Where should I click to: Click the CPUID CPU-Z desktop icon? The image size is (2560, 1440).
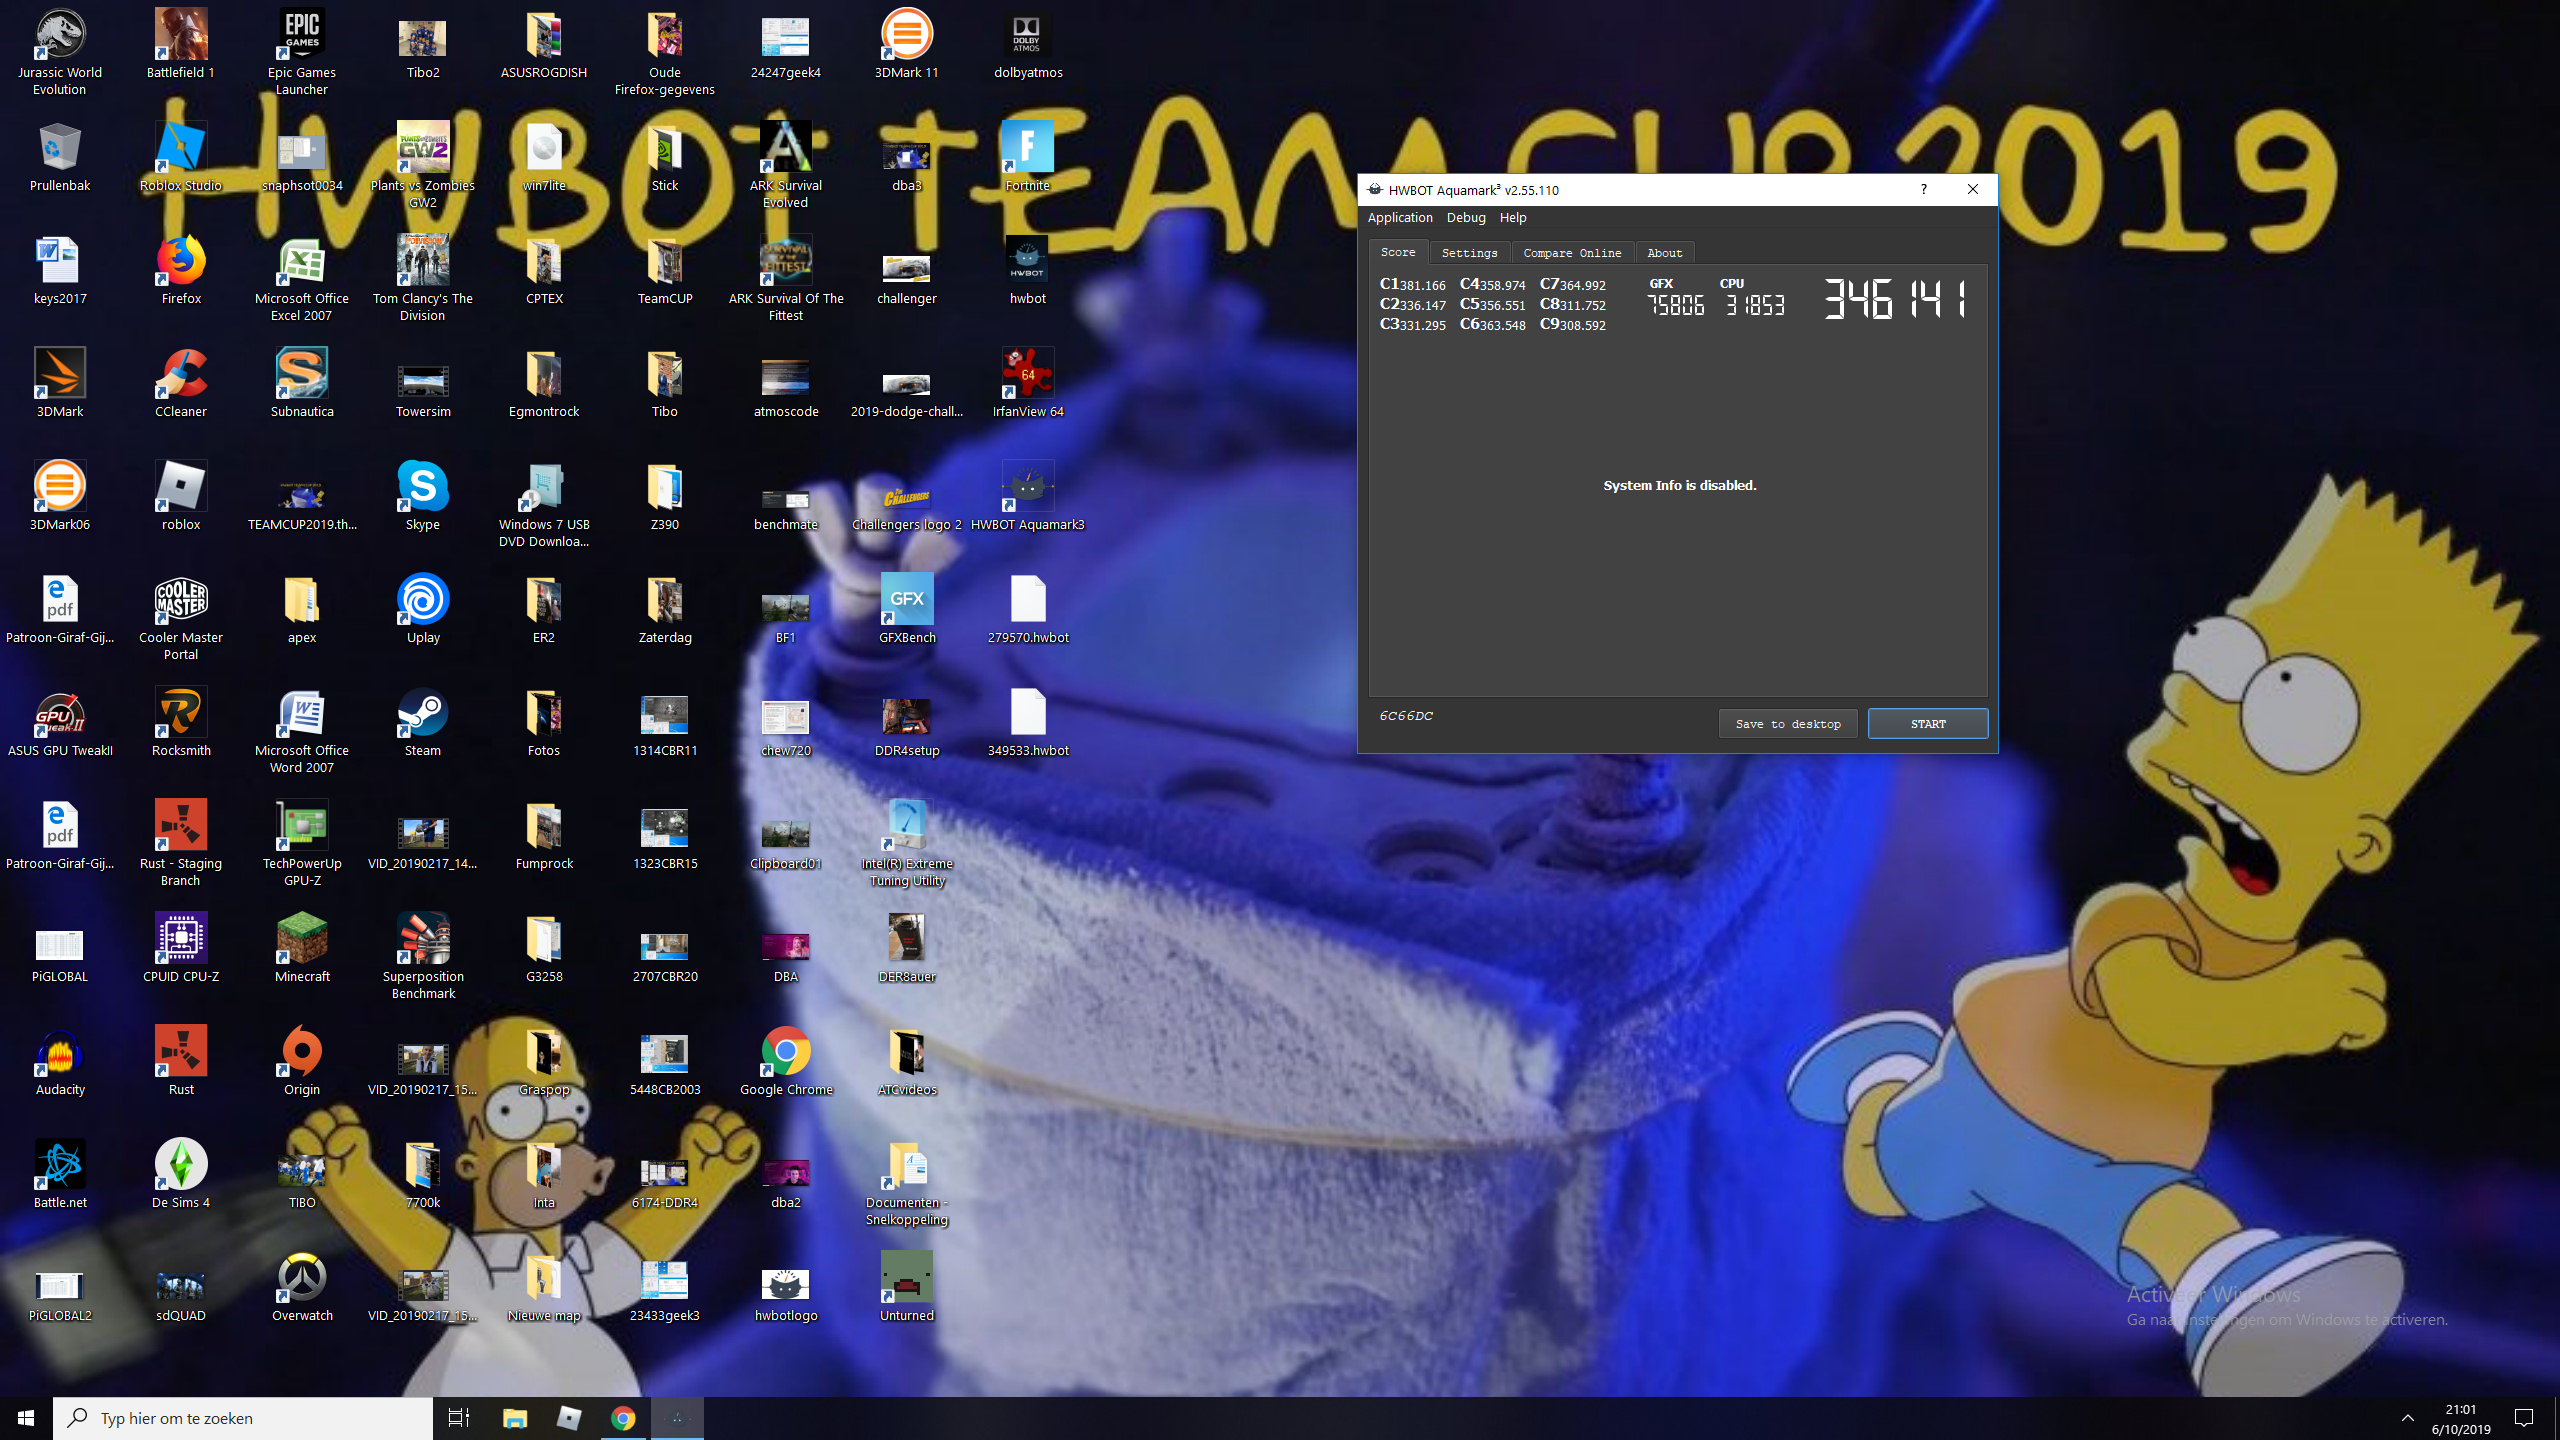pos(181,949)
